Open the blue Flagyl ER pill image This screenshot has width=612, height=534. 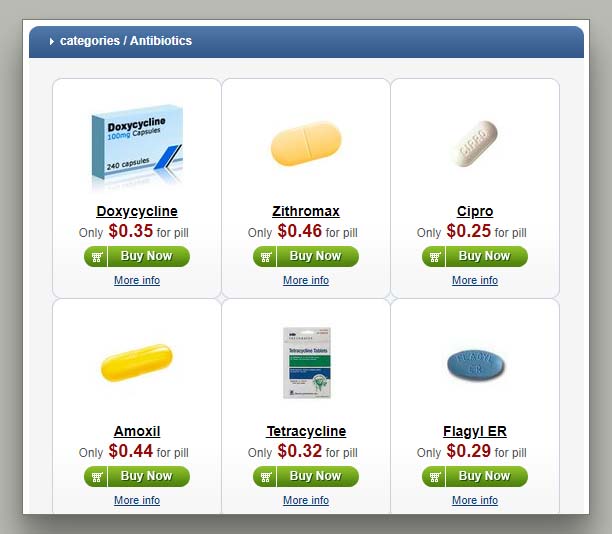point(475,364)
